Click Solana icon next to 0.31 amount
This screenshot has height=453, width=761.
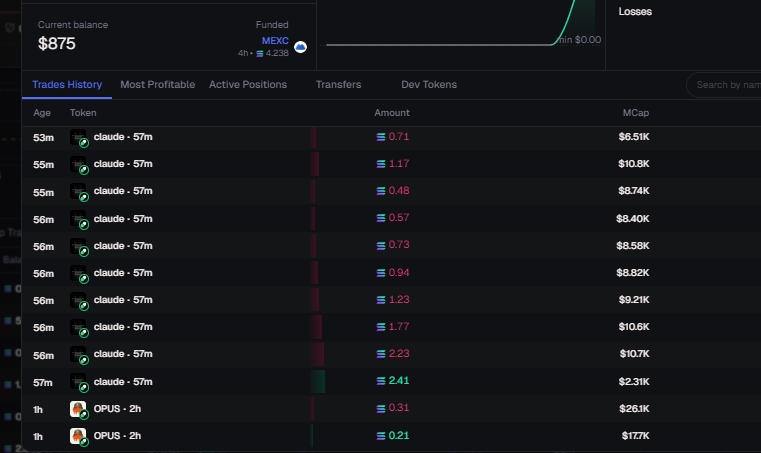point(381,408)
